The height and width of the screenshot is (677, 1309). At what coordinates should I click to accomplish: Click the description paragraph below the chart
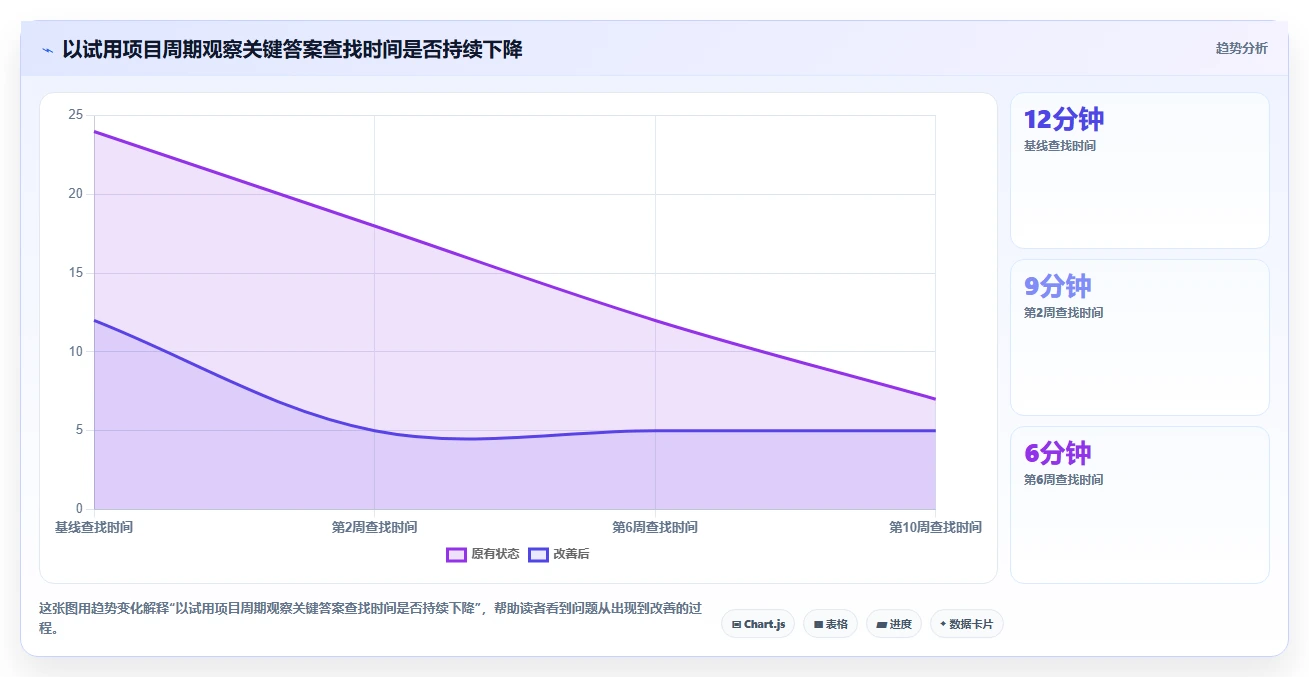coord(370,619)
